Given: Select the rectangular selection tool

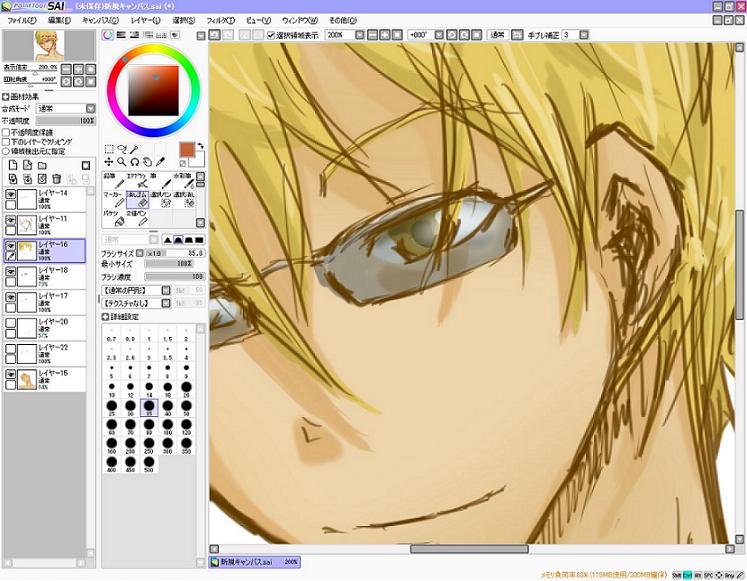Looking at the screenshot, I should pos(109,150).
